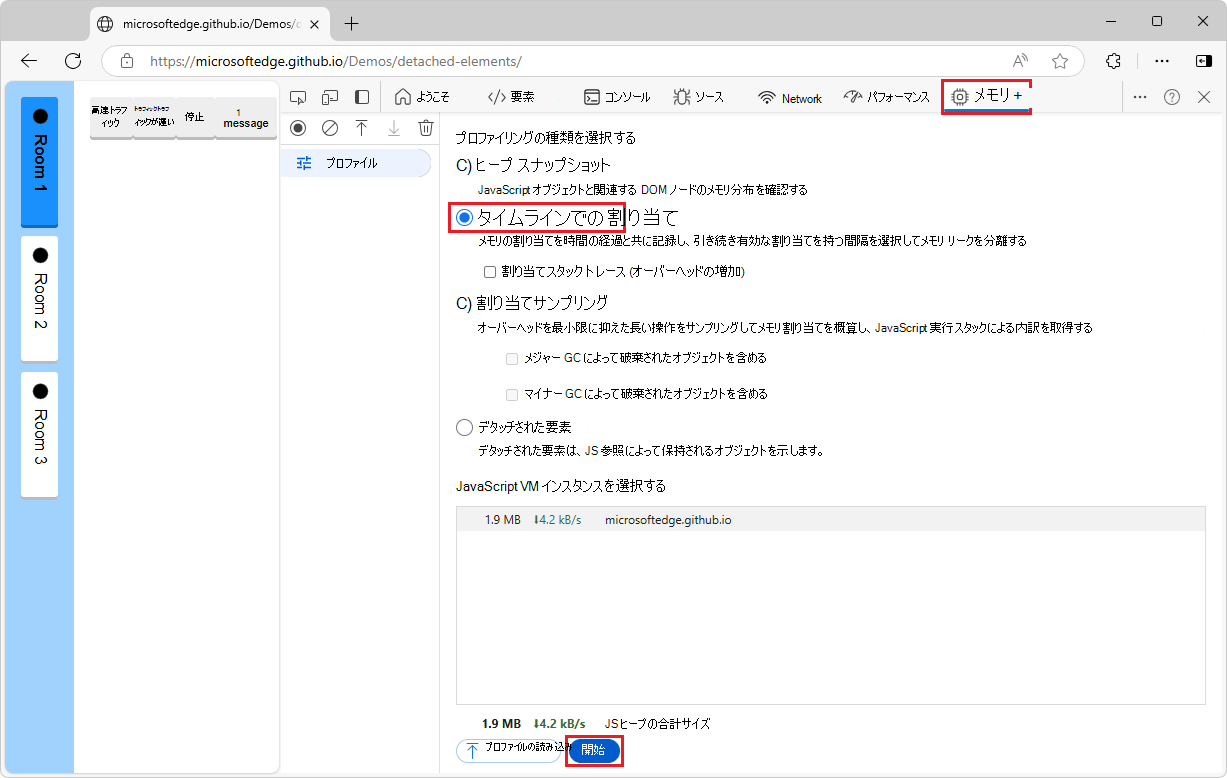1227x778 pixels.
Task: Toggle the browser sidebar icon
Action: 1204,61
